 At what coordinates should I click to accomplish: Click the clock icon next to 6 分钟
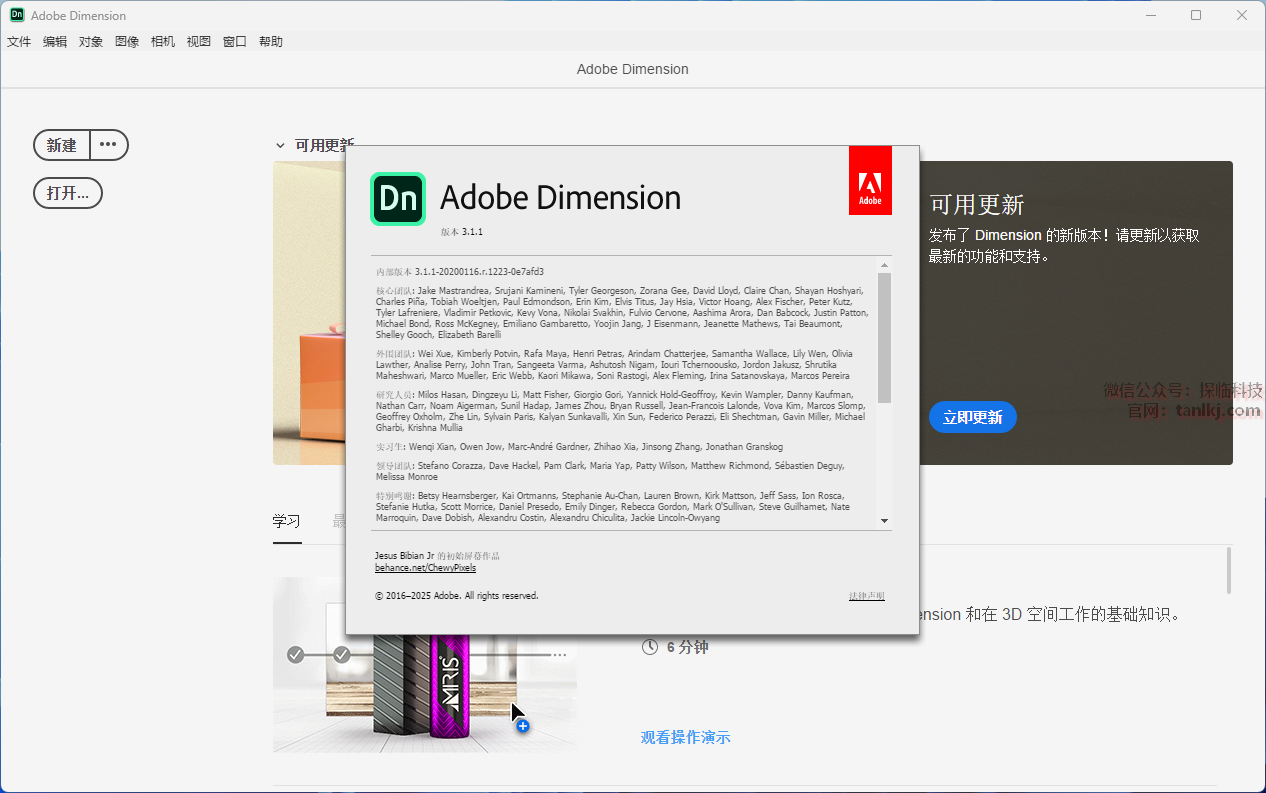point(650,647)
